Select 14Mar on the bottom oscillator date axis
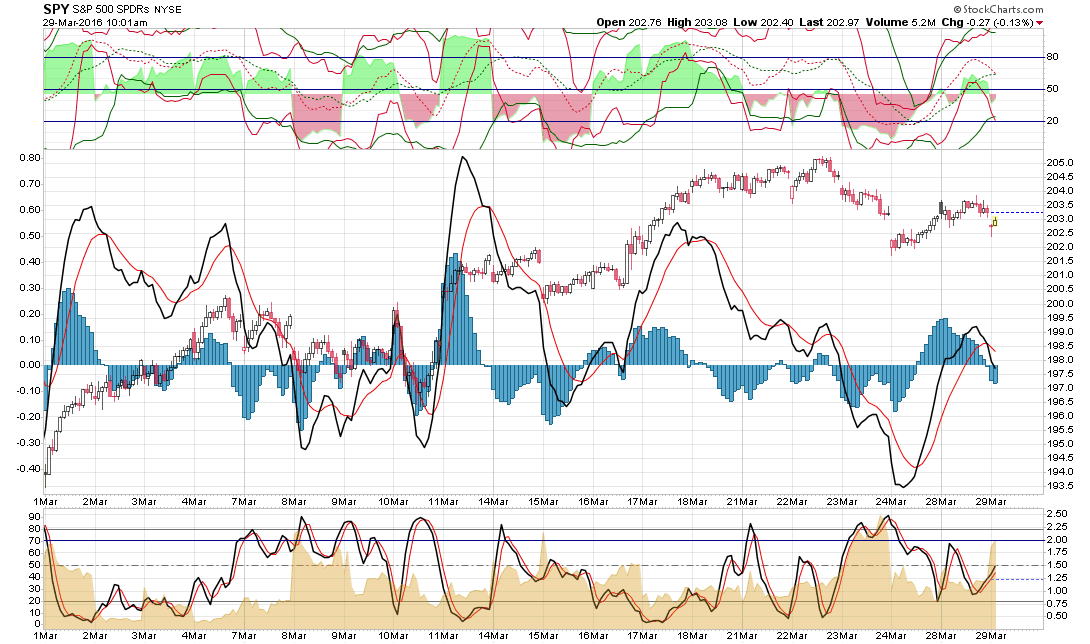Image resolution: width=1090 pixels, height=644 pixels. pos(494,635)
